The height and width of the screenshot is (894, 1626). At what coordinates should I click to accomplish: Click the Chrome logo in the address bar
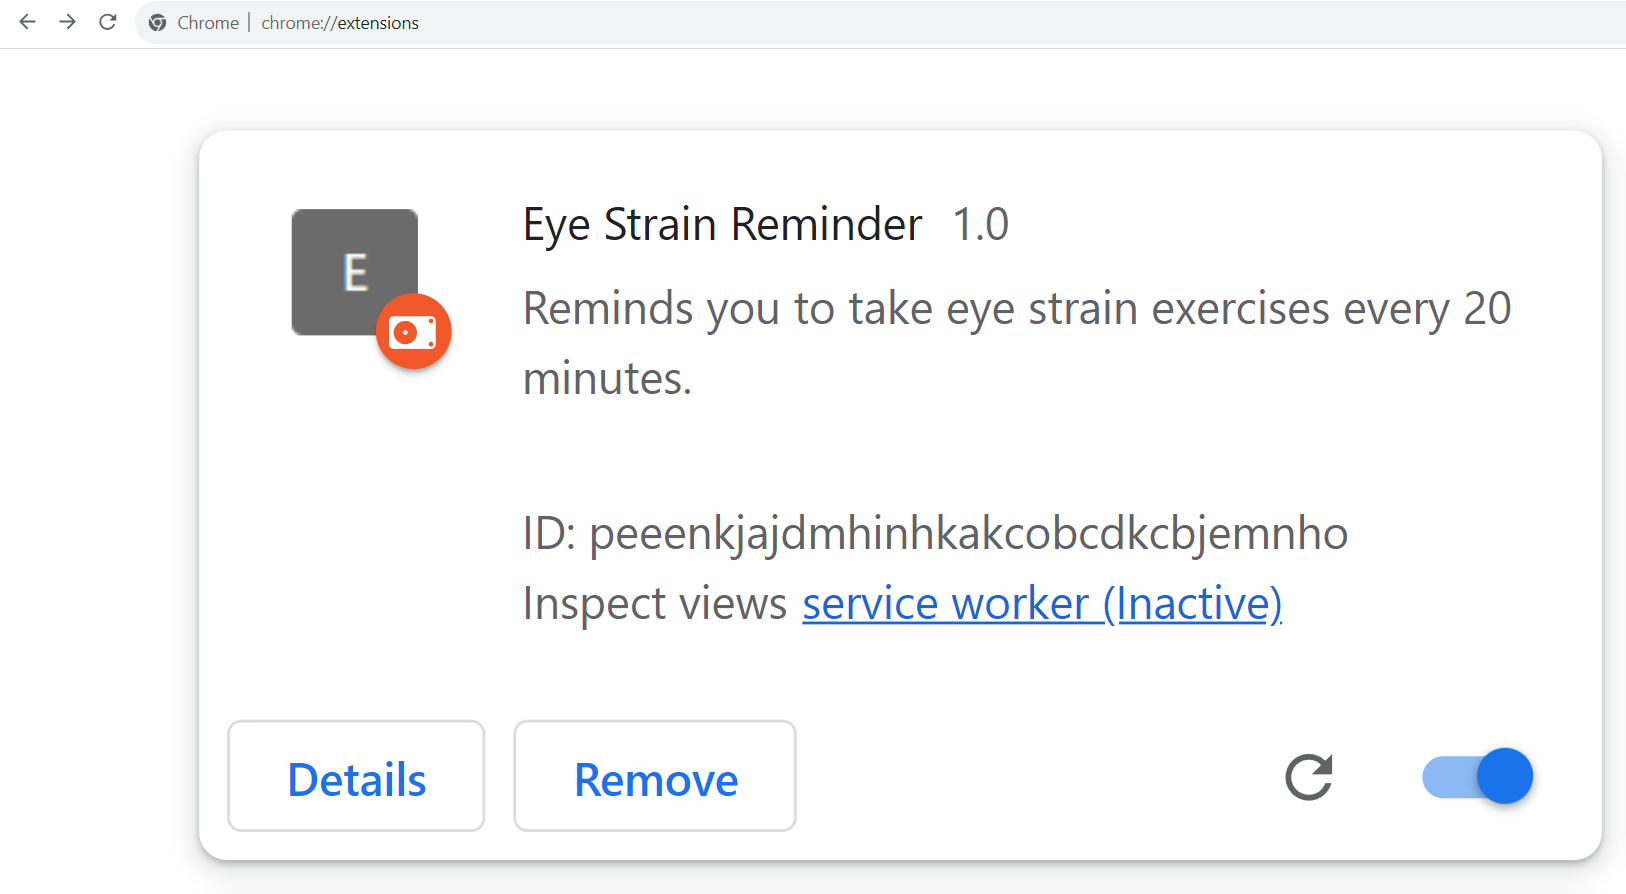[157, 22]
